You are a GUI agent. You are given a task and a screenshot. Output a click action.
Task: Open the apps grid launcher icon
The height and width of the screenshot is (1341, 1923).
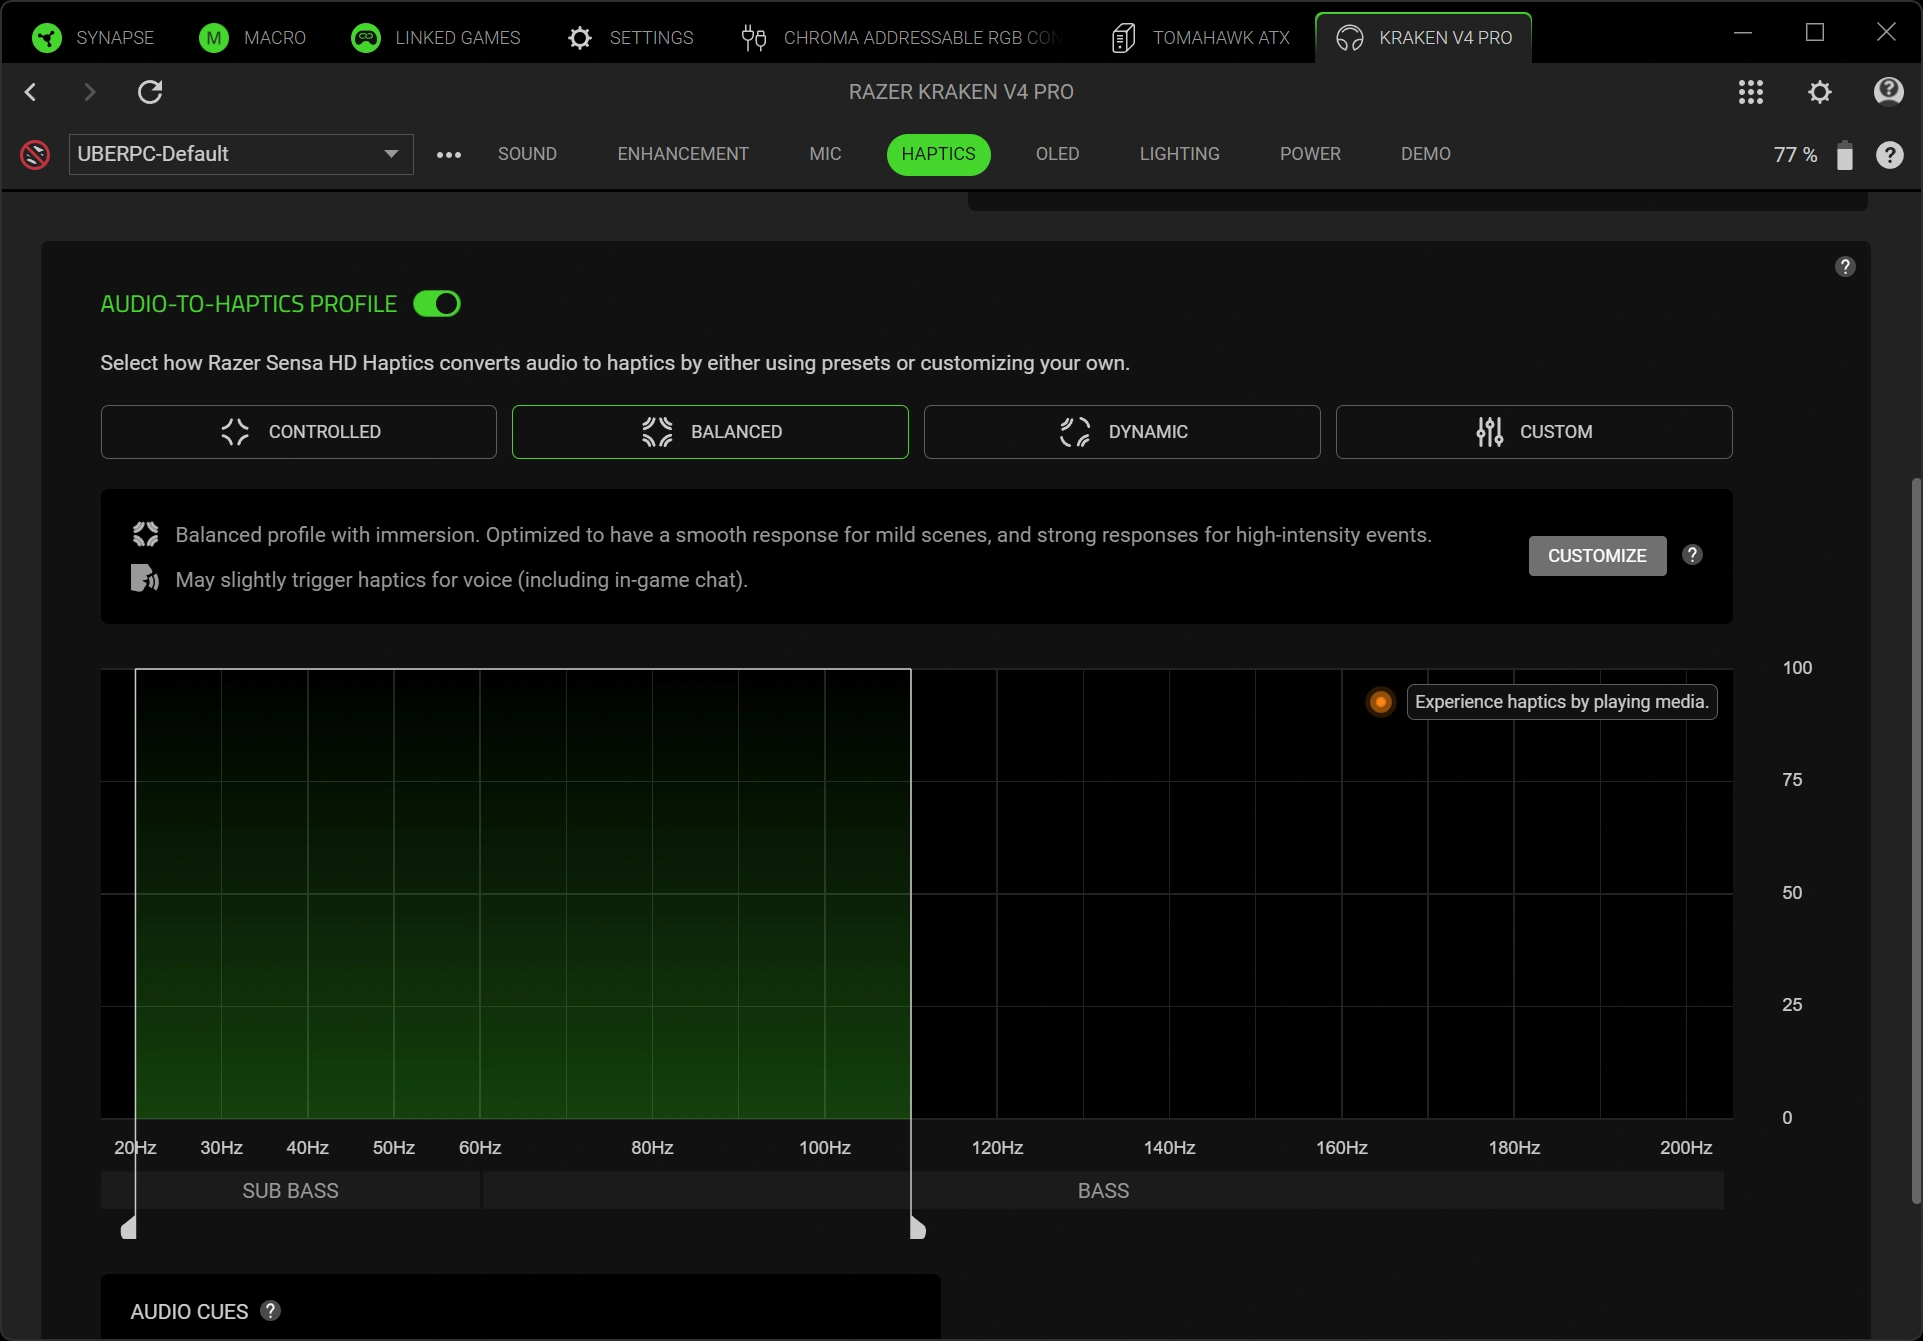[1751, 92]
